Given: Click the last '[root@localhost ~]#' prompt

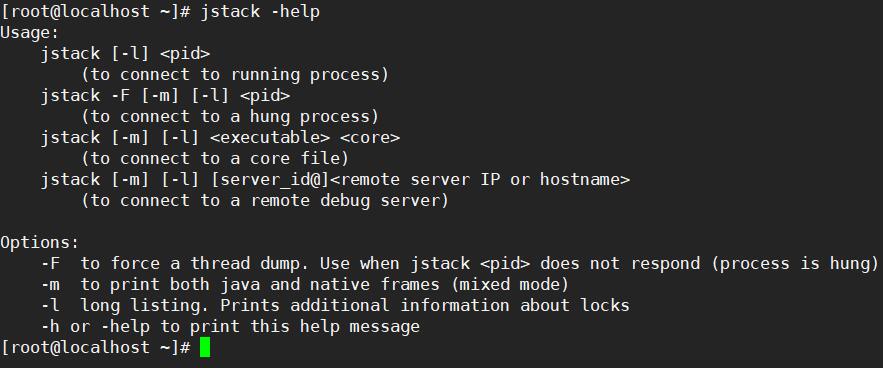Looking at the screenshot, I should click(96, 348).
